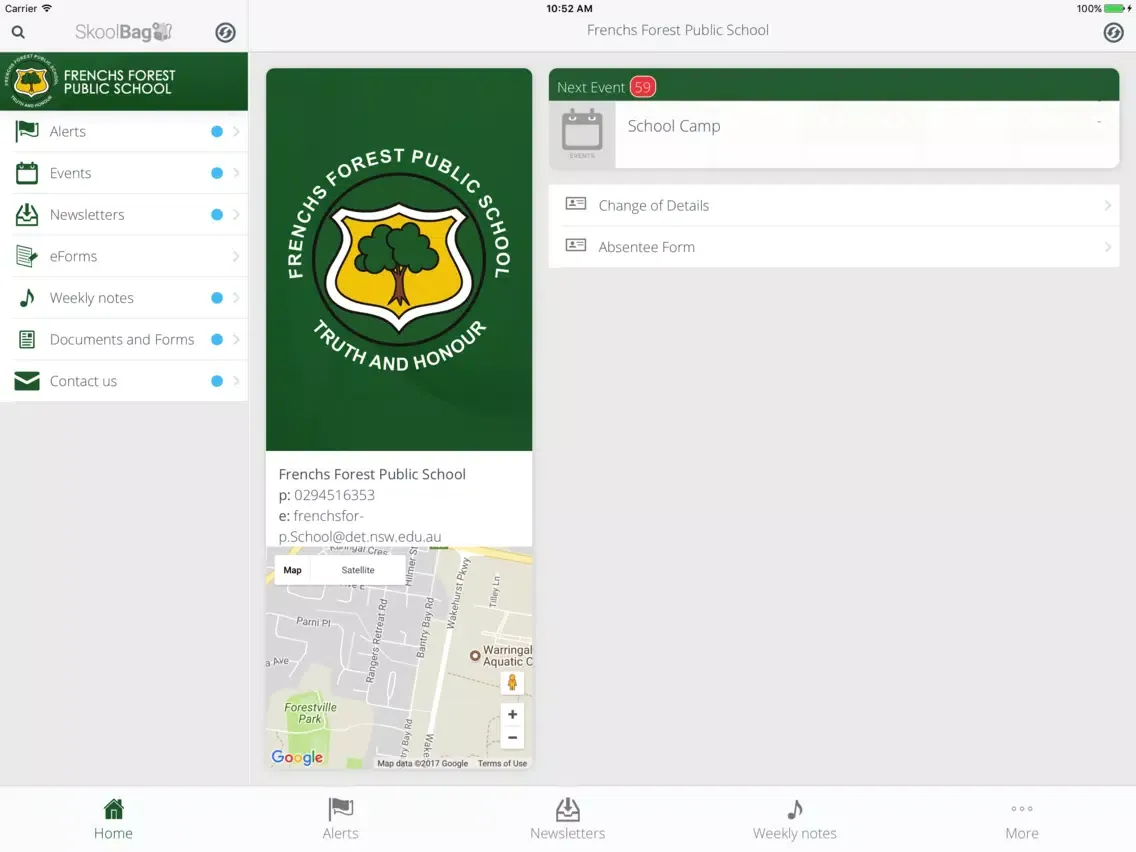Expand the Weekly notes row chevron

(236, 298)
